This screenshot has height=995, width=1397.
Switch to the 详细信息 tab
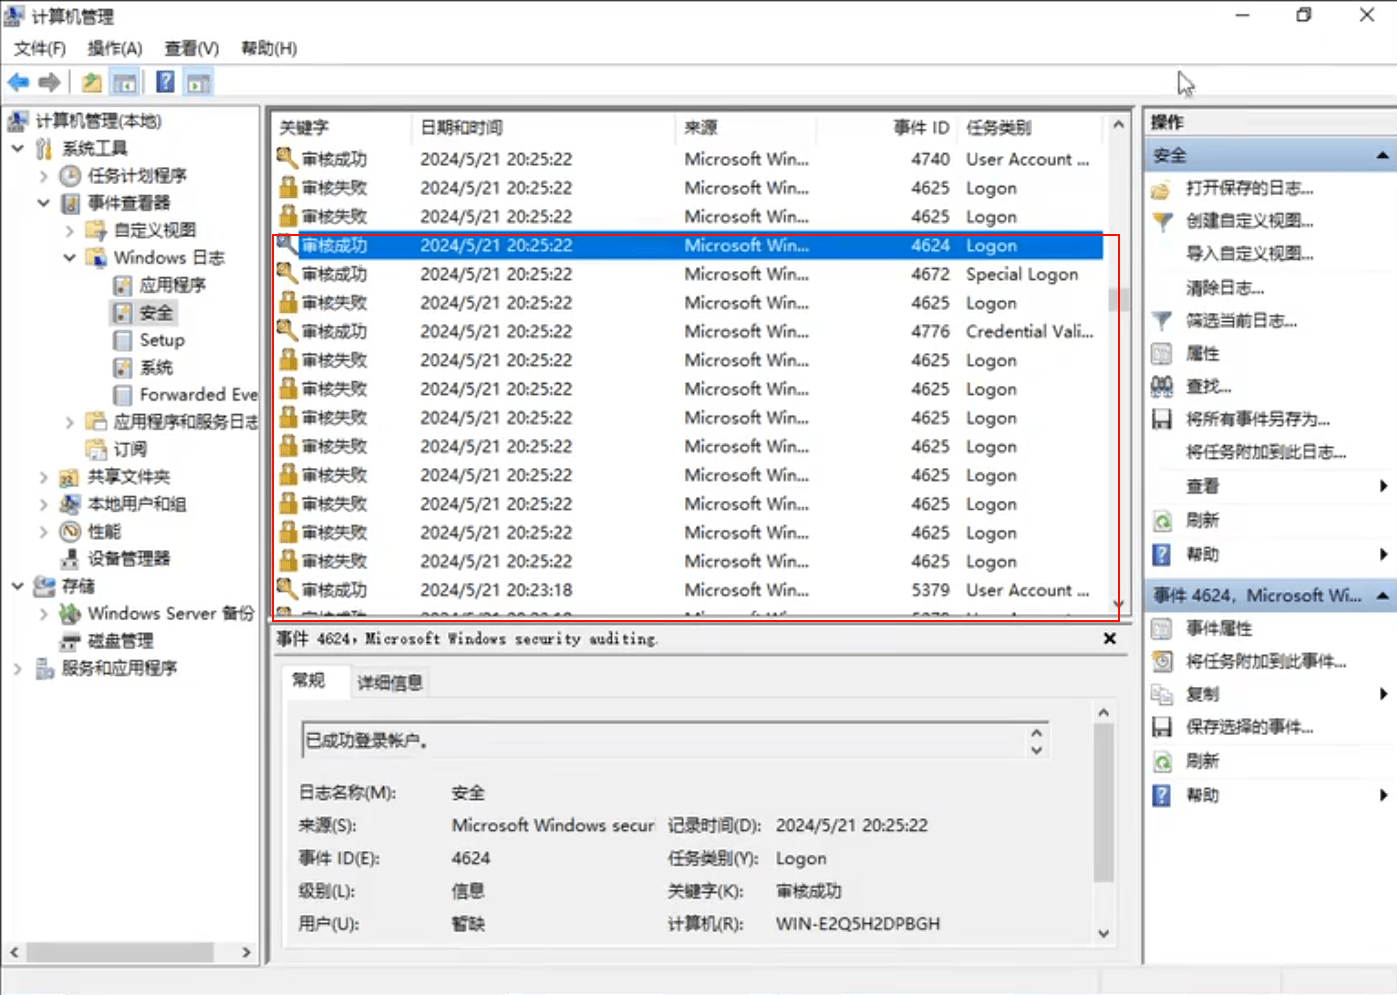(x=390, y=683)
